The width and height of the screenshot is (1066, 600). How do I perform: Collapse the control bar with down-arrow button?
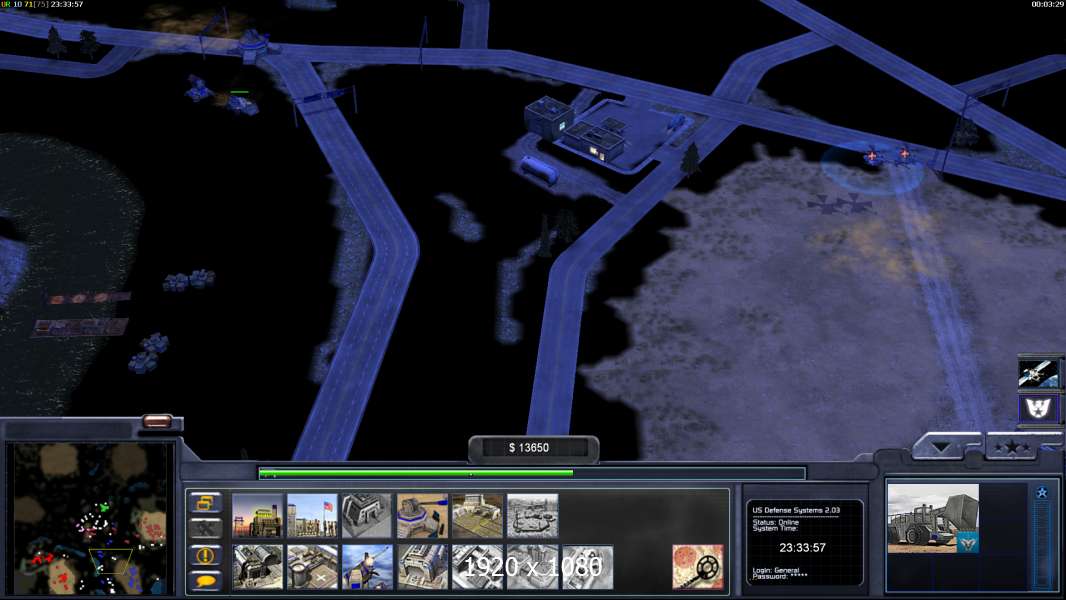(x=942, y=446)
